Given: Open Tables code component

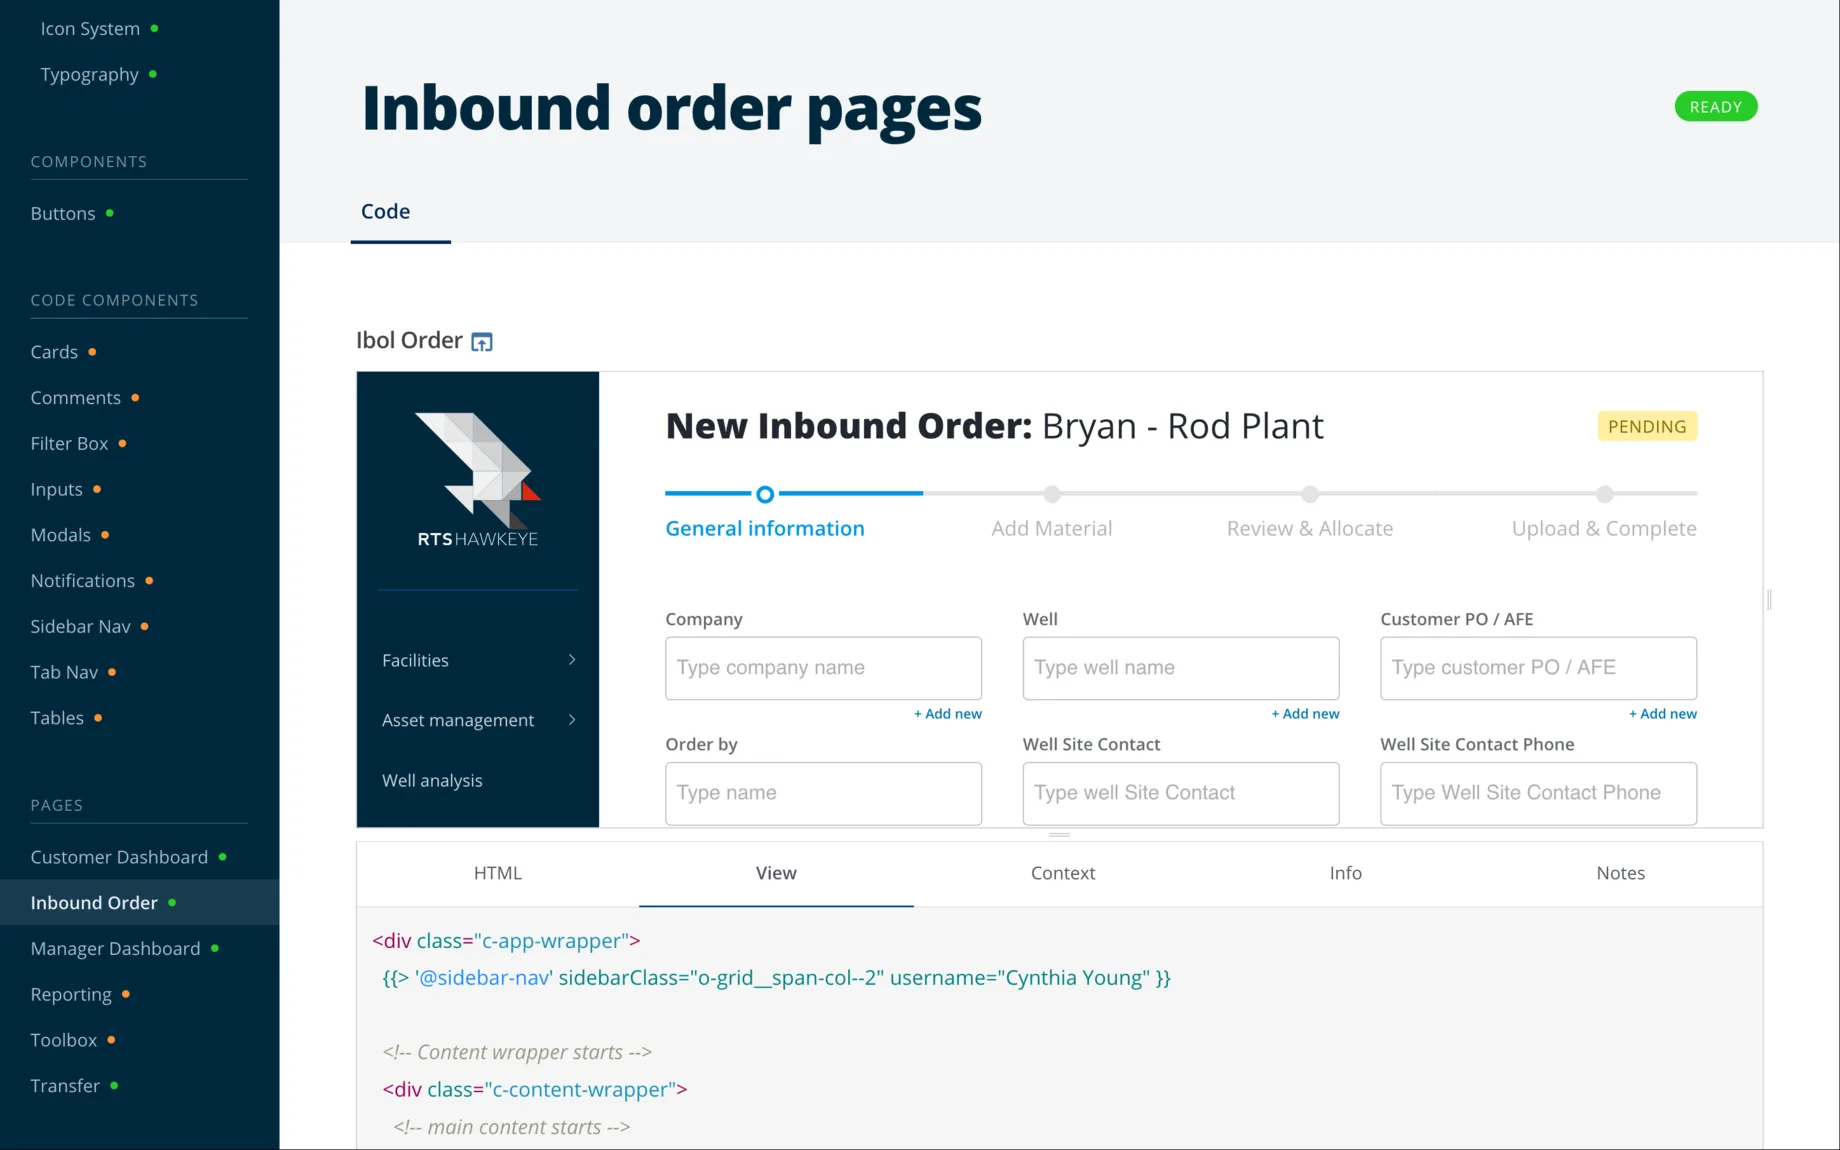Looking at the screenshot, I should (57, 718).
